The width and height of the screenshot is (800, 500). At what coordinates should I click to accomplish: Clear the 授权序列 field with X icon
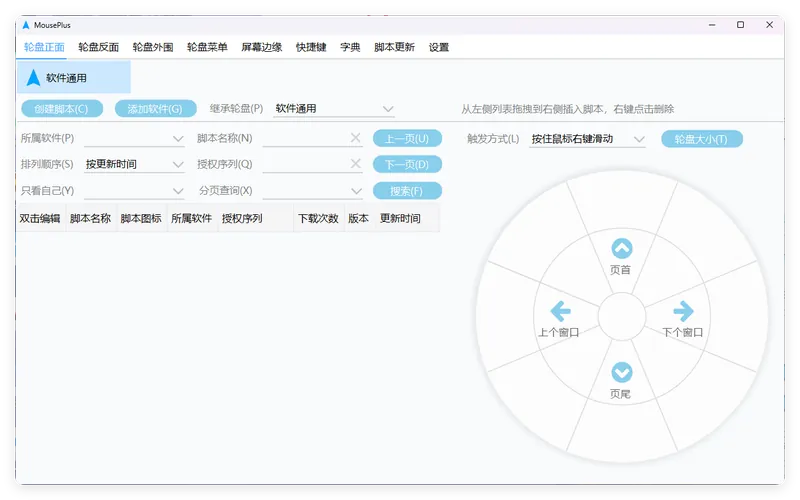[x=356, y=163]
